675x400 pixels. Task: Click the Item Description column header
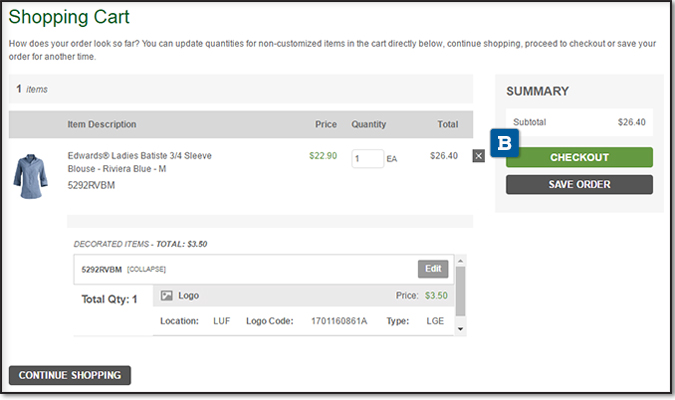[102, 125]
